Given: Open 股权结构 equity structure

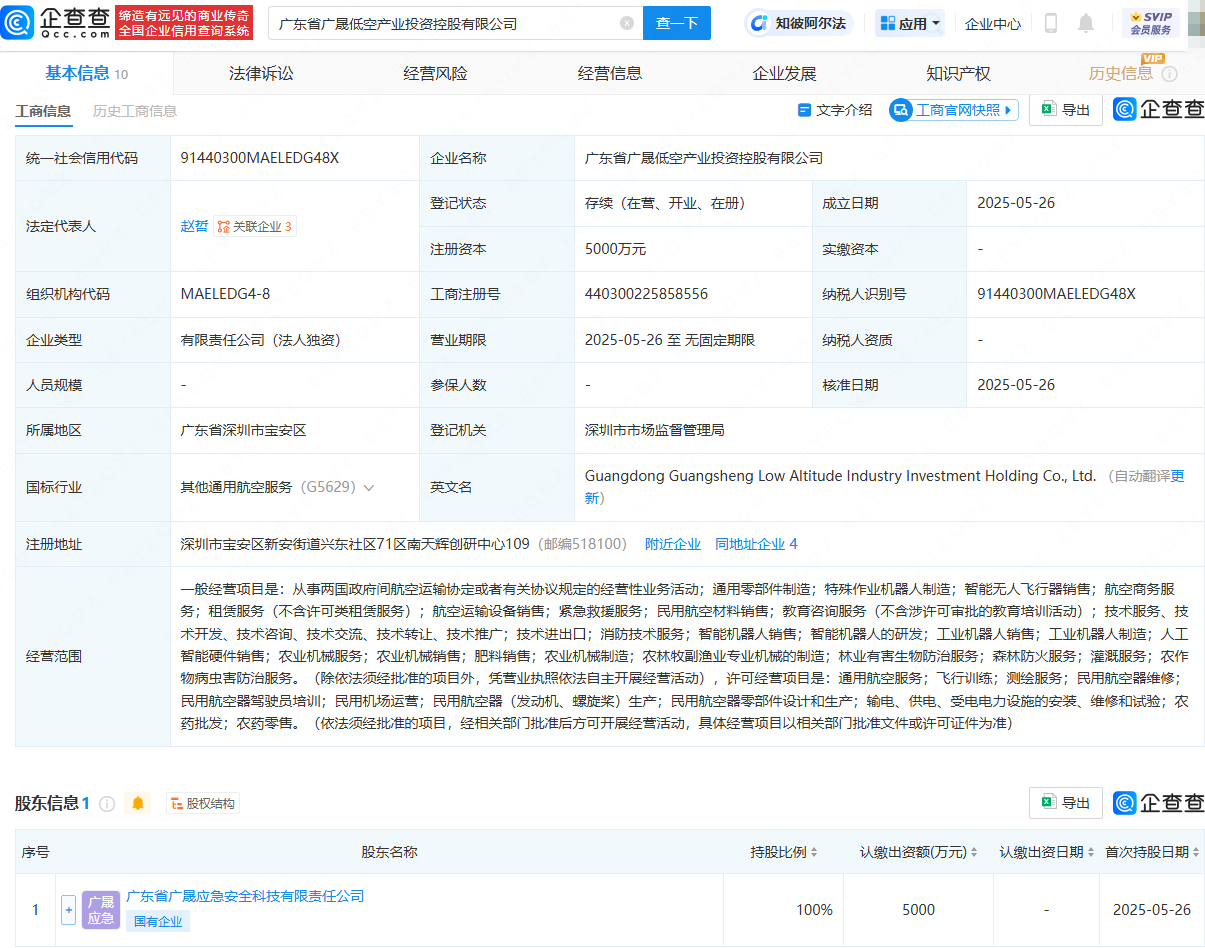Looking at the screenshot, I should coord(203,803).
